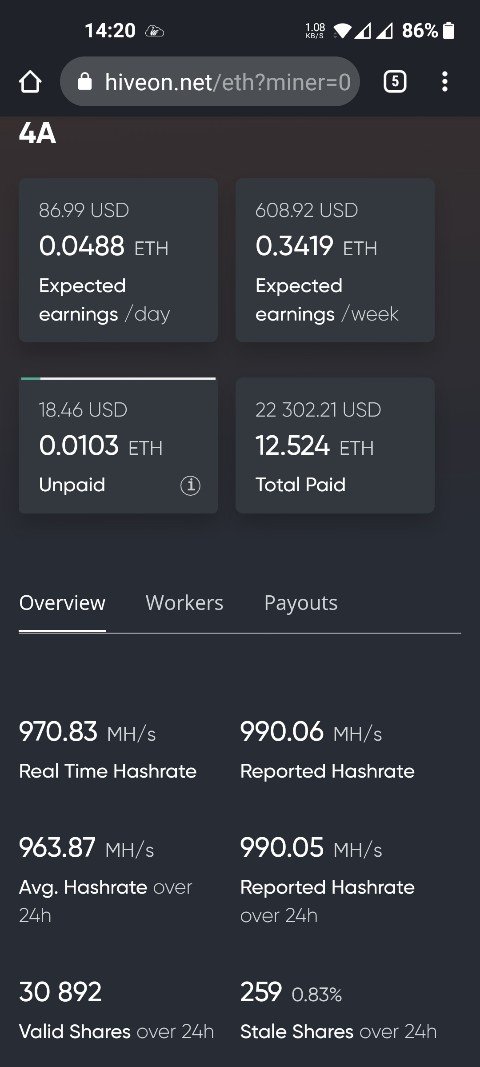Tap the Valid Shares 30 892 value
This screenshot has height=1067, width=480.
(x=61, y=992)
